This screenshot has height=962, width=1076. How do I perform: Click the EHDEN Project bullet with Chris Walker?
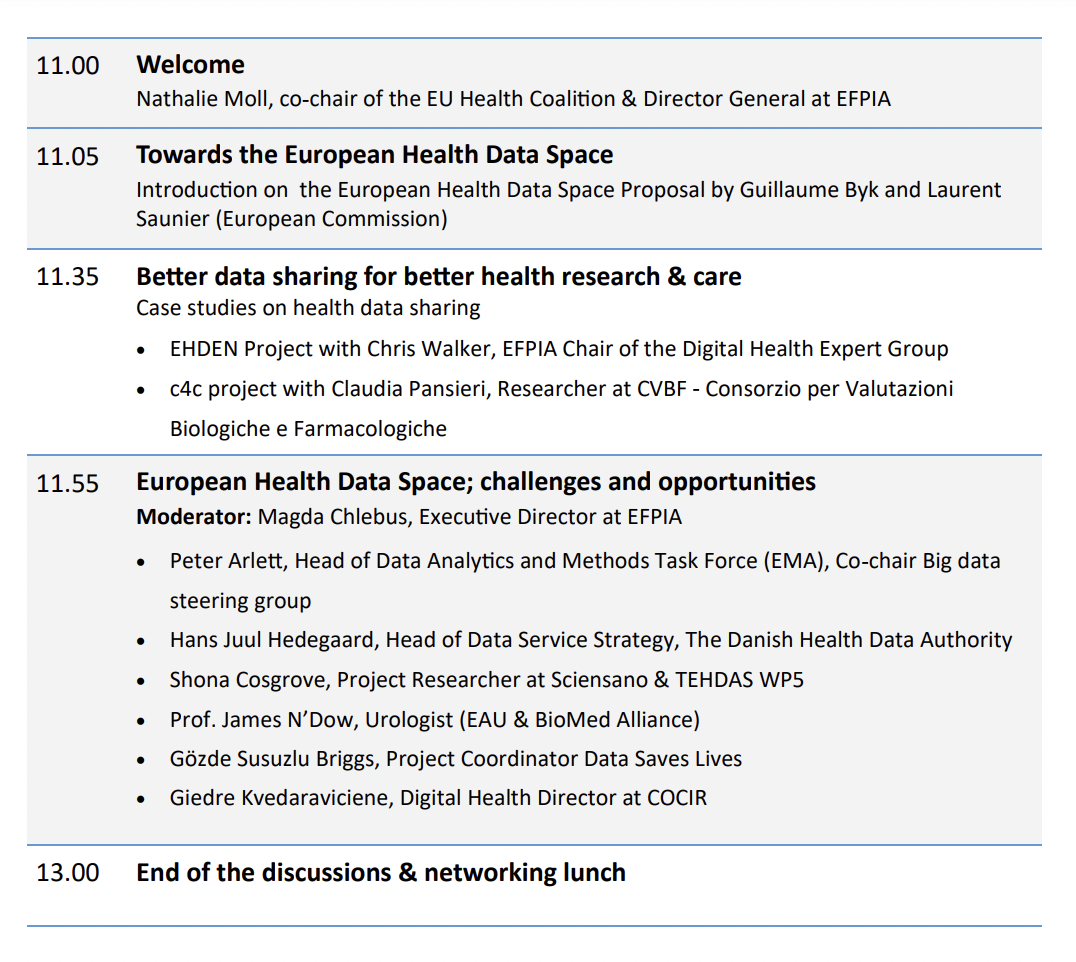pyautogui.click(x=558, y=349)
